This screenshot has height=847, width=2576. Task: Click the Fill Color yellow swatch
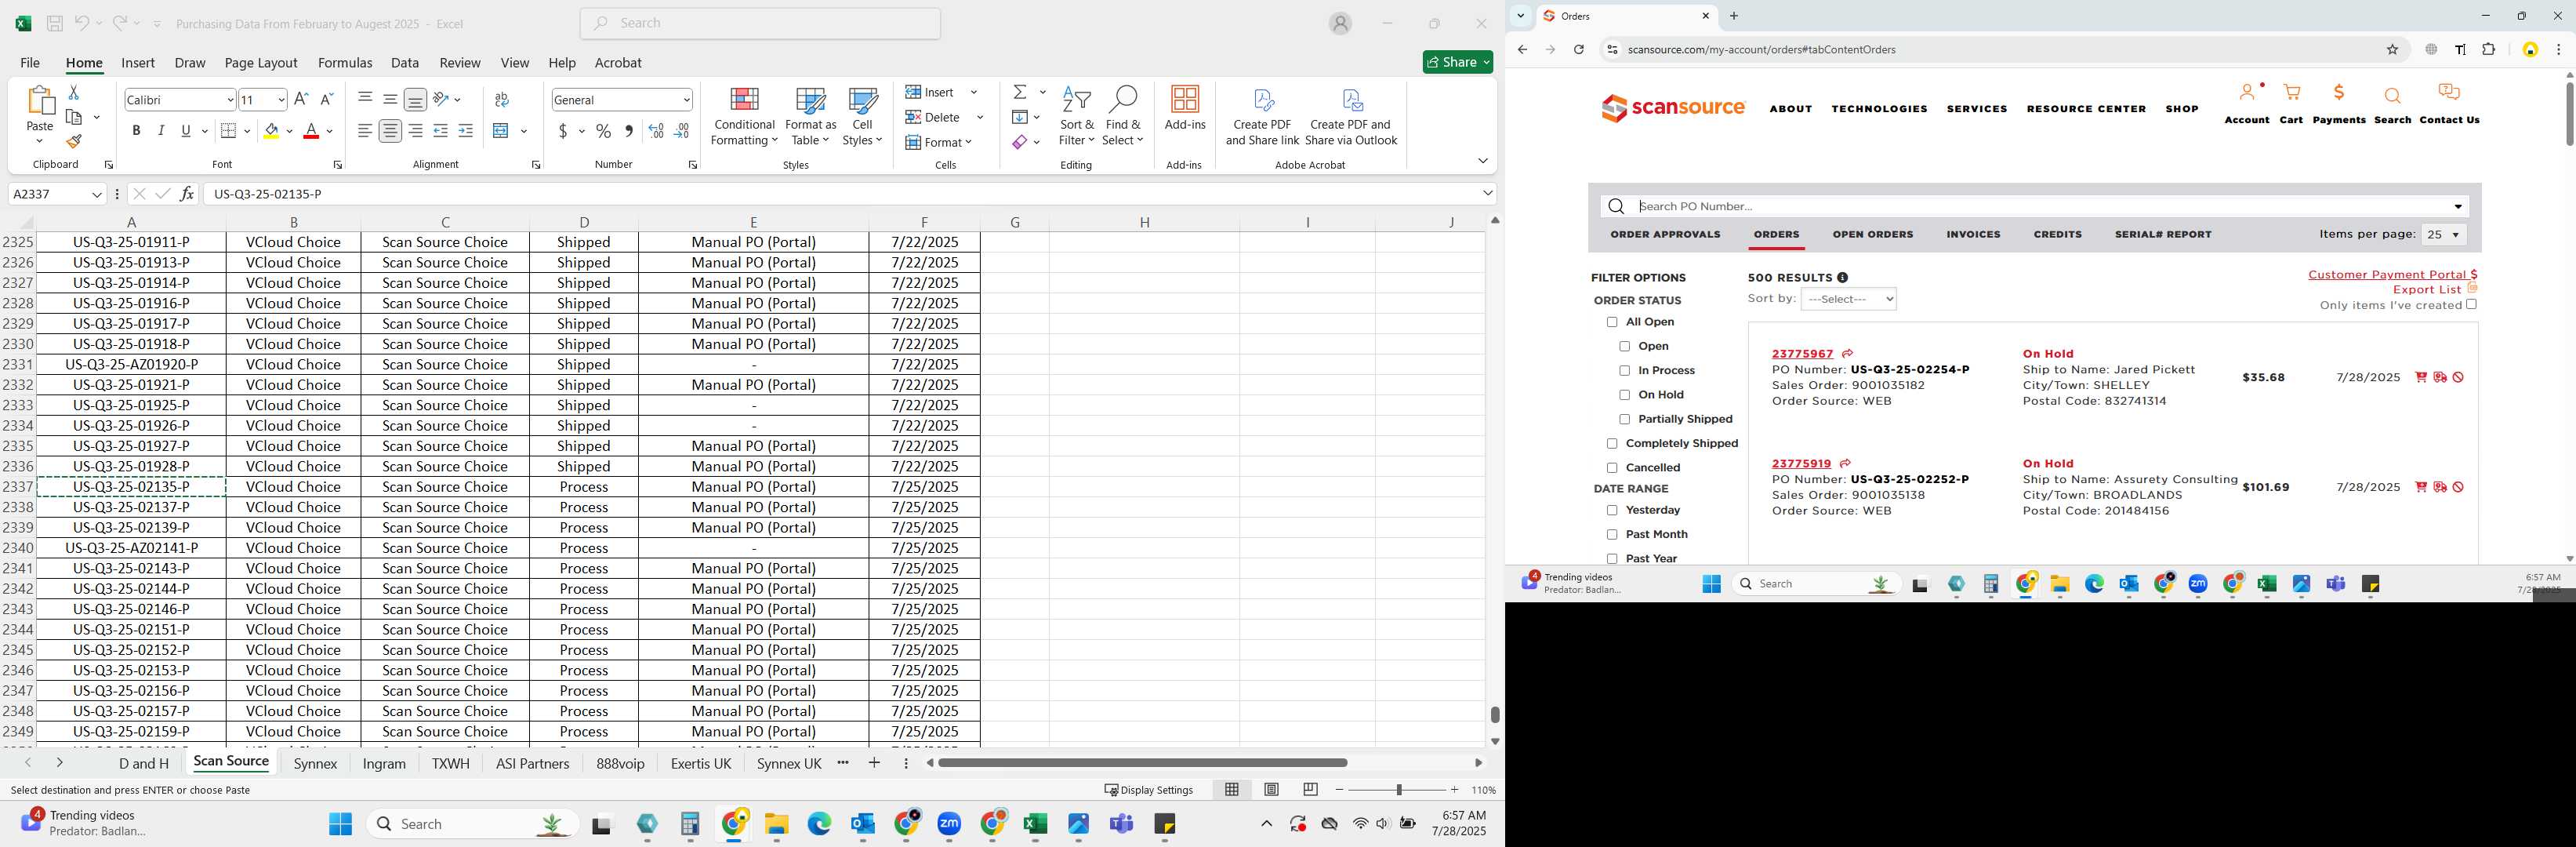click(x=271, y=131)
